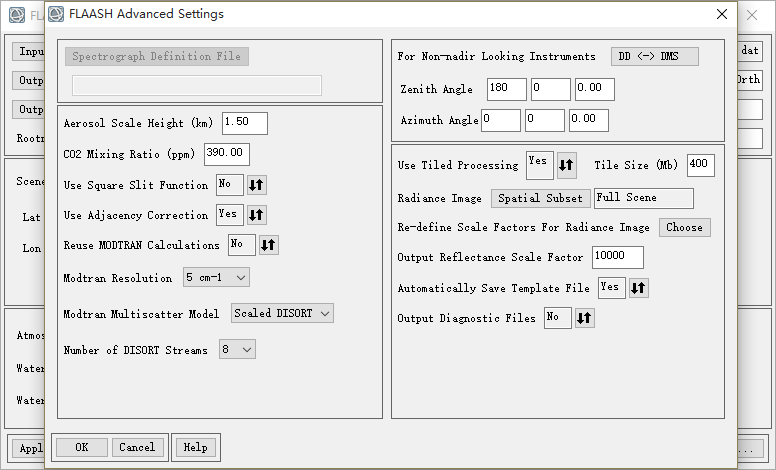
Task: Open the Modtran Resolution dropdown
Action: [216, 277]
